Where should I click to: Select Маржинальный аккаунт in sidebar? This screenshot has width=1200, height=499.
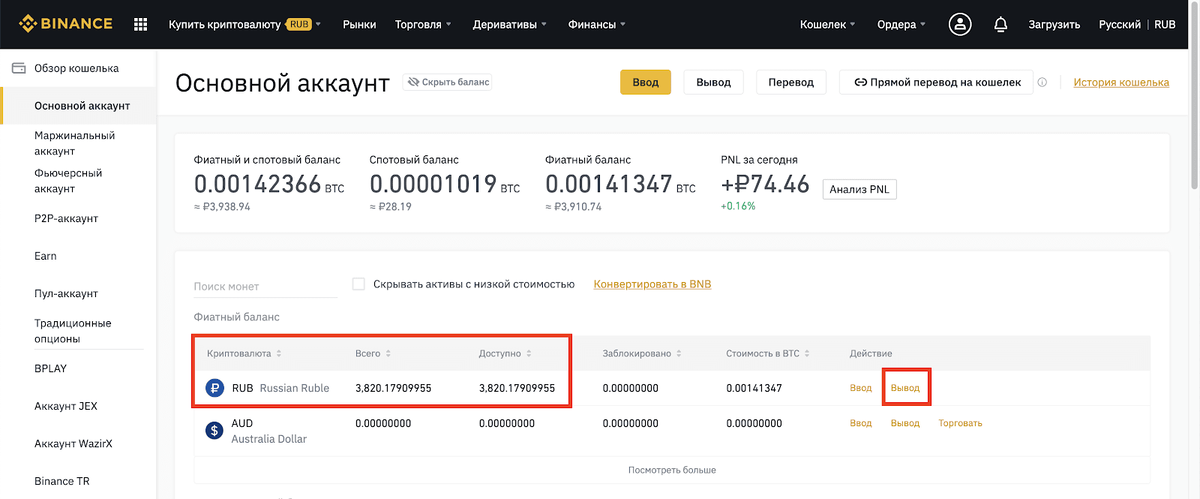tap(75, 143)
